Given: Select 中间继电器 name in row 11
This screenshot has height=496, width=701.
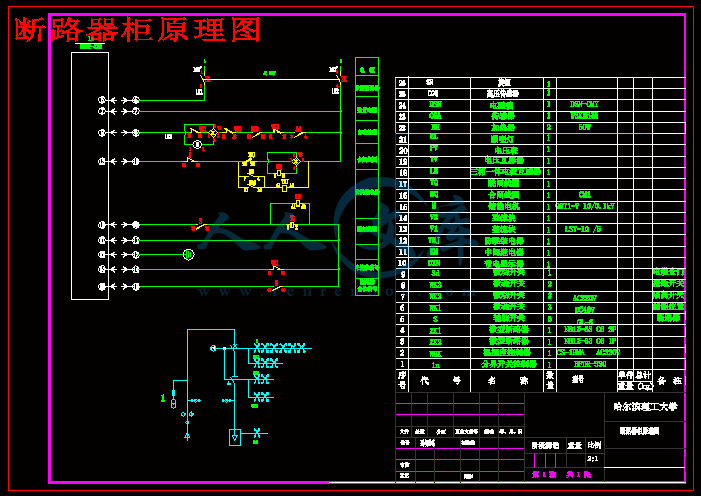Looking at the screenshot, I should [x=504, y=252].
